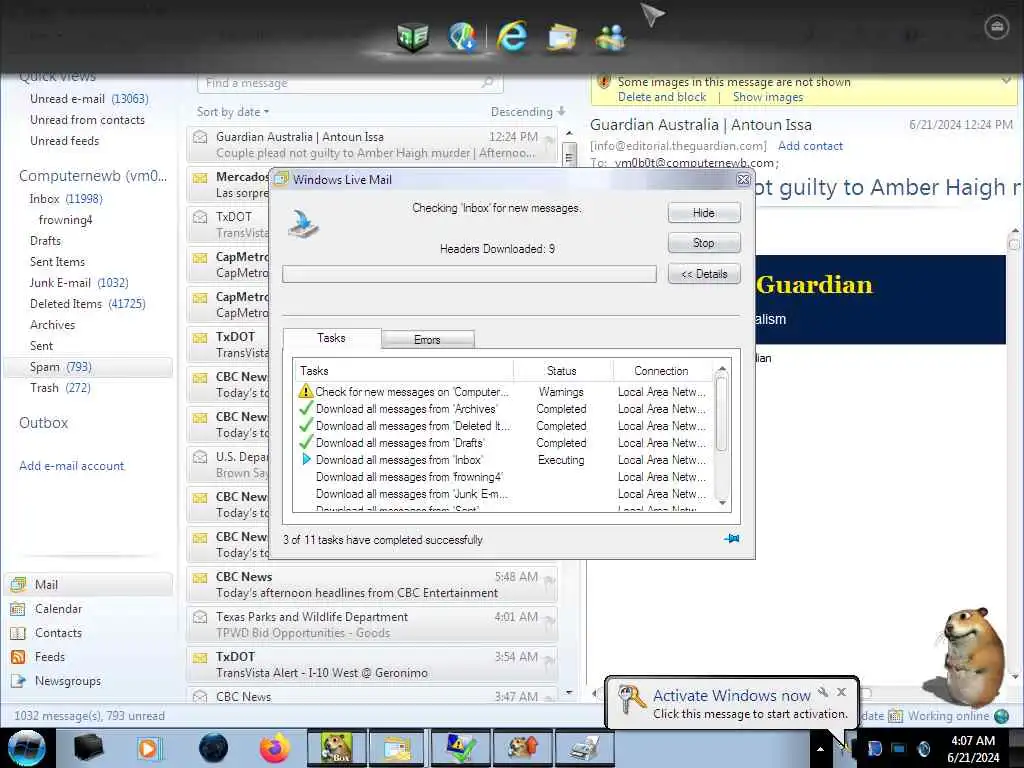Toggle Descending sort order

[x=528, y=112]
